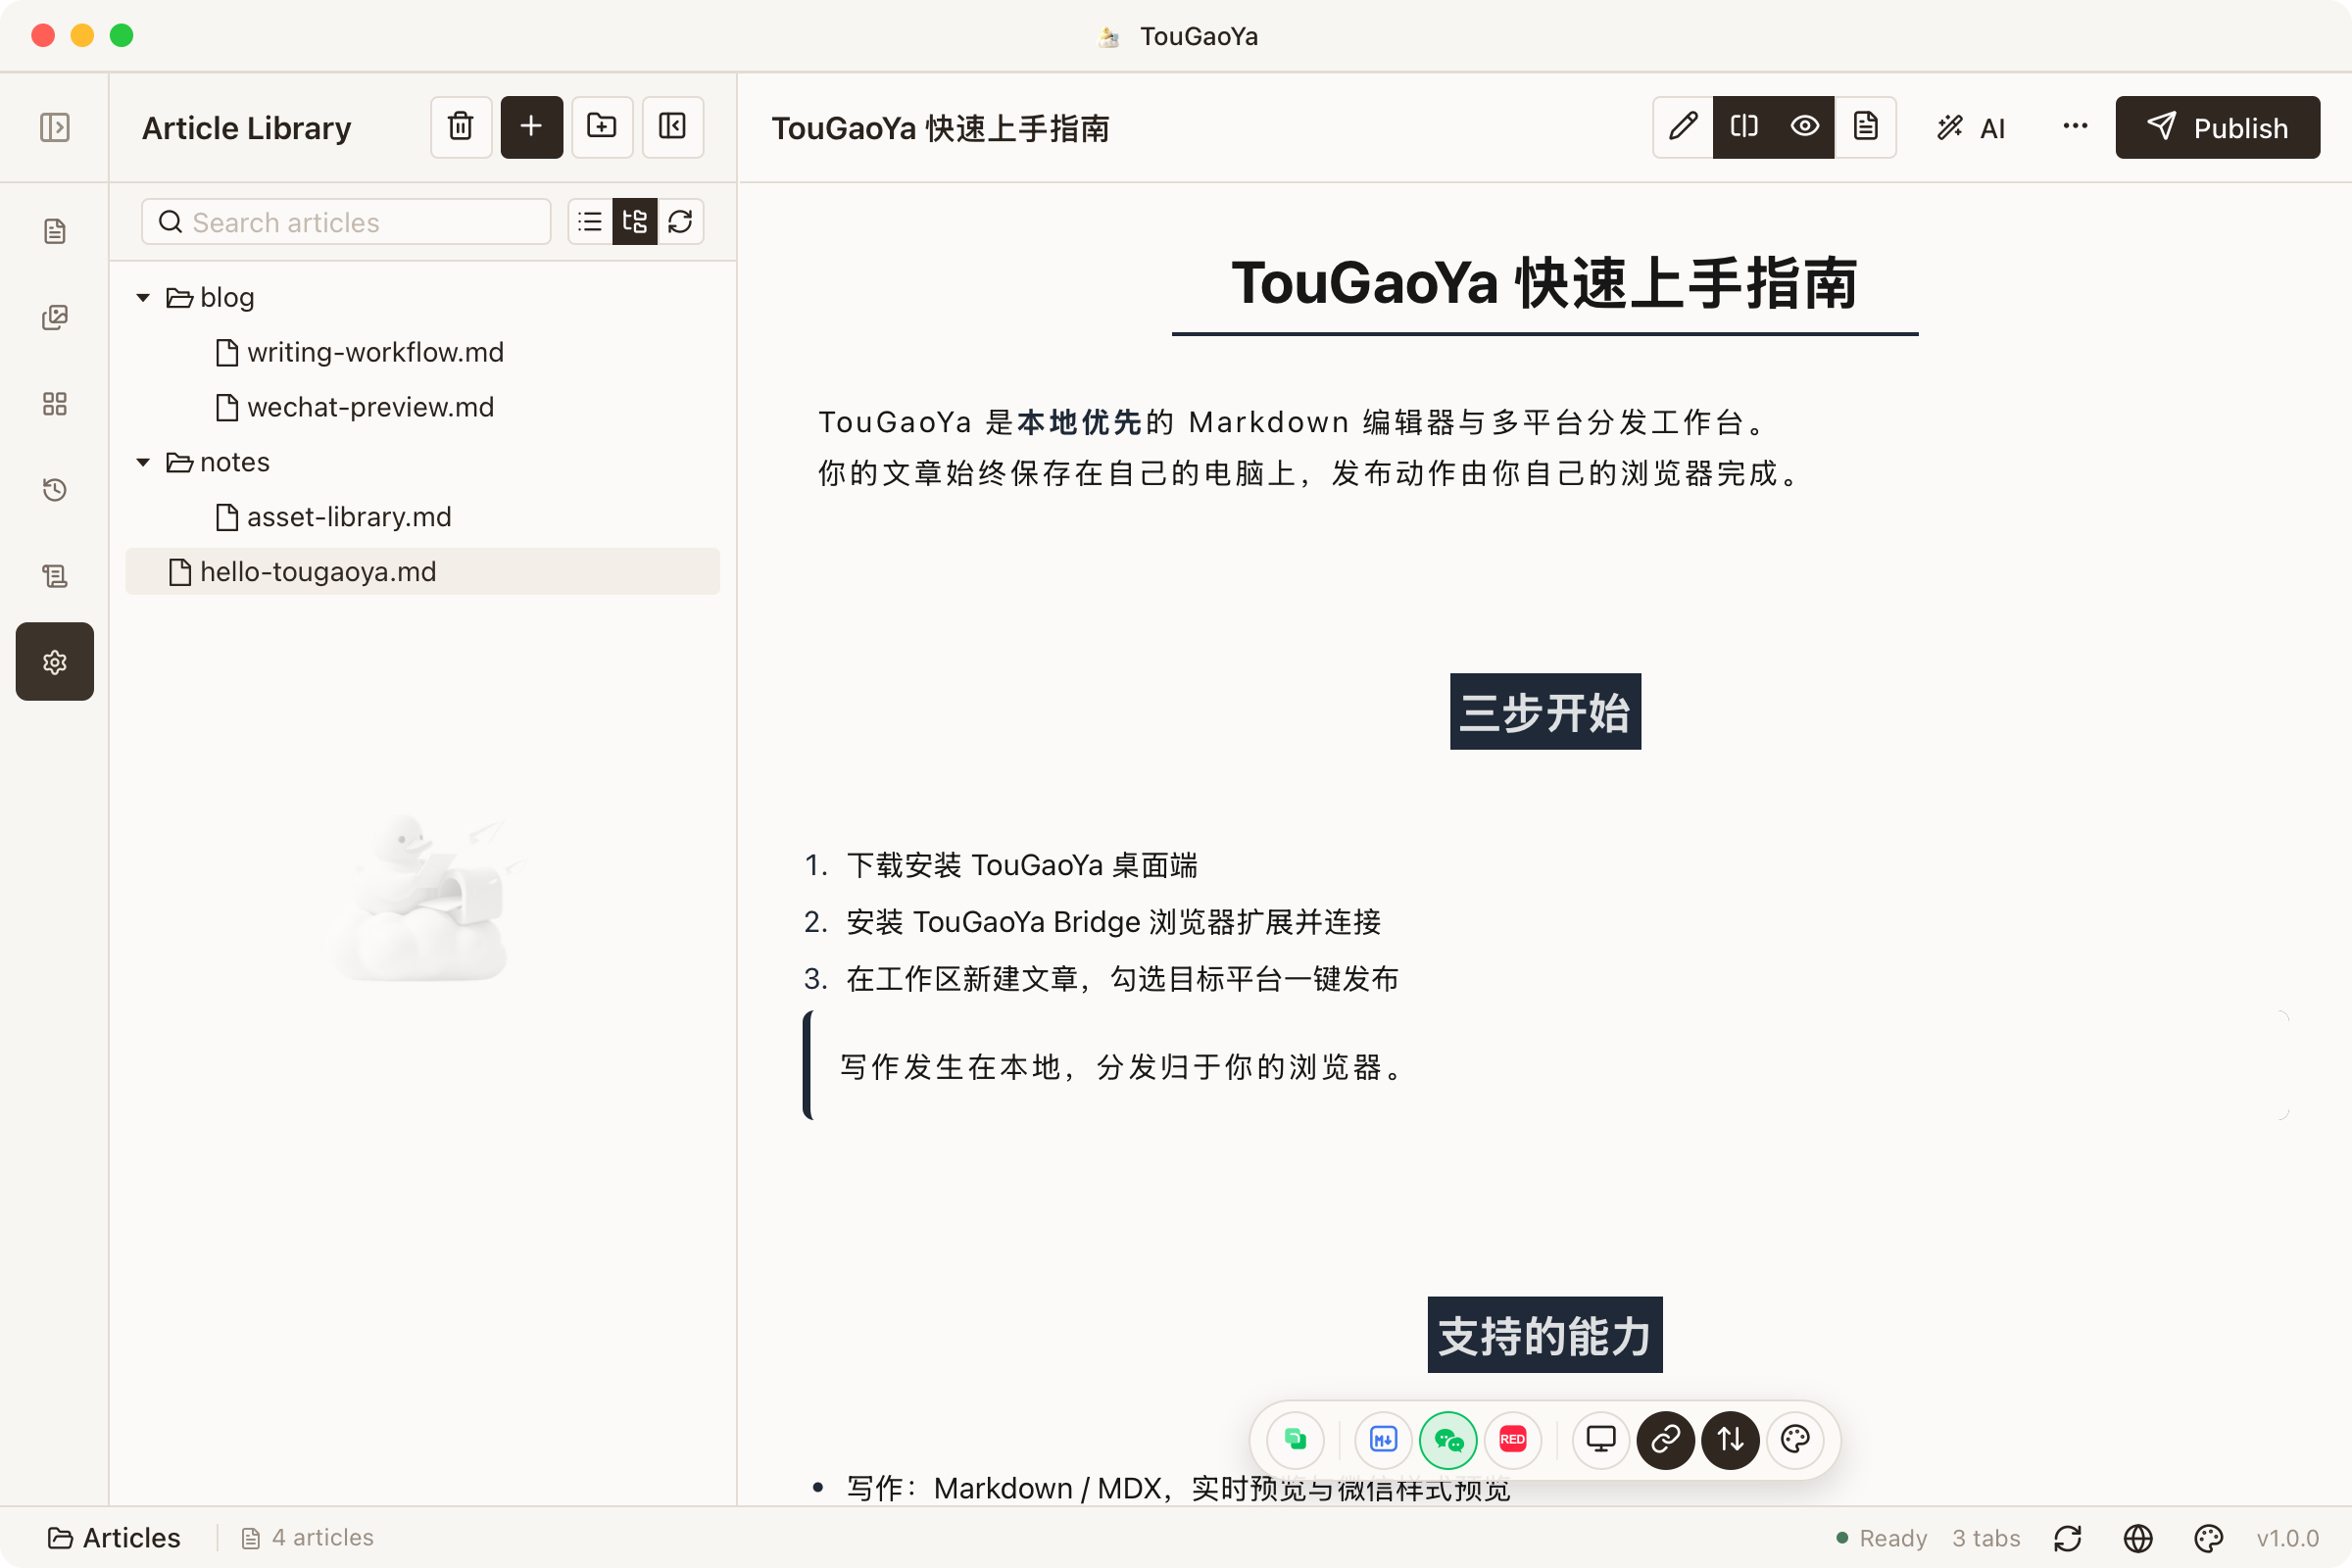Click the 支持的能力 heading in preview
Screen dimensions: 2352x1568
pyautogui.click(x=1545, y=1335)
